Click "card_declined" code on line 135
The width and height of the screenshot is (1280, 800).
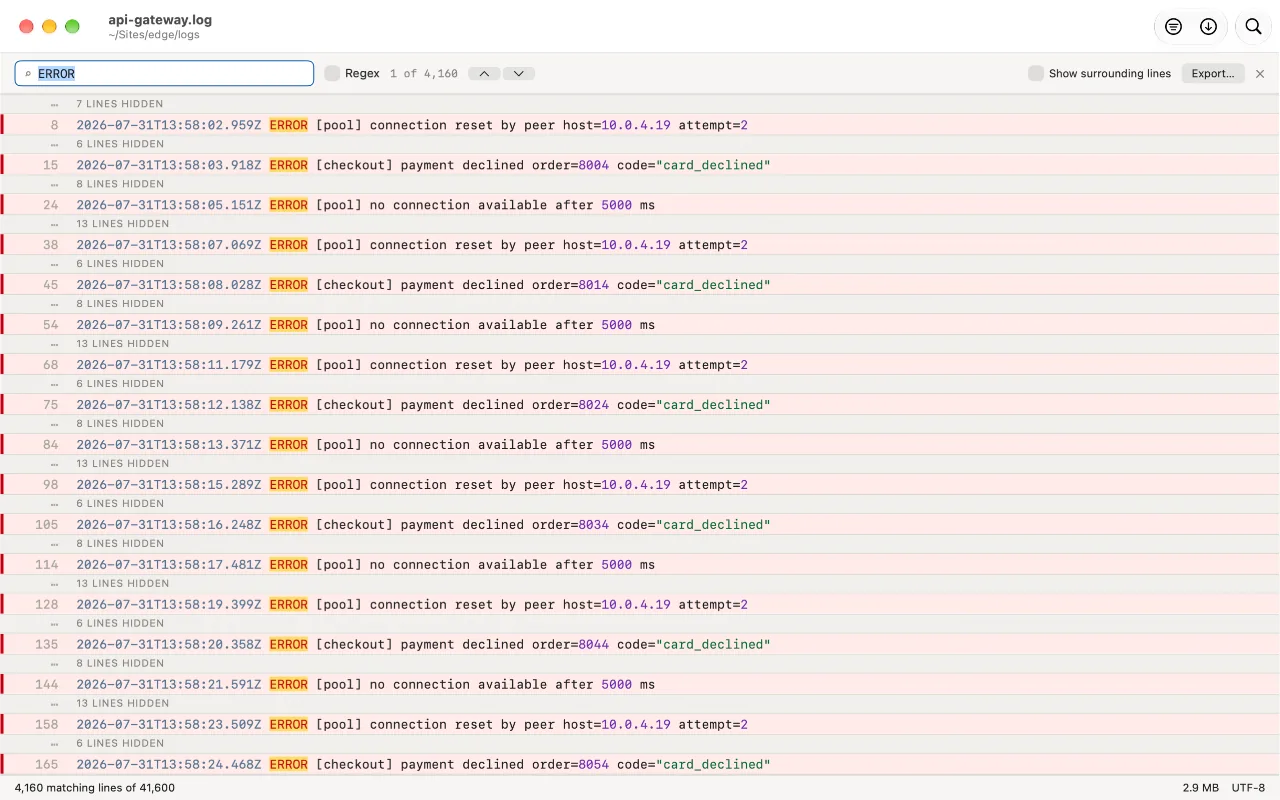[x=713, y=645]
